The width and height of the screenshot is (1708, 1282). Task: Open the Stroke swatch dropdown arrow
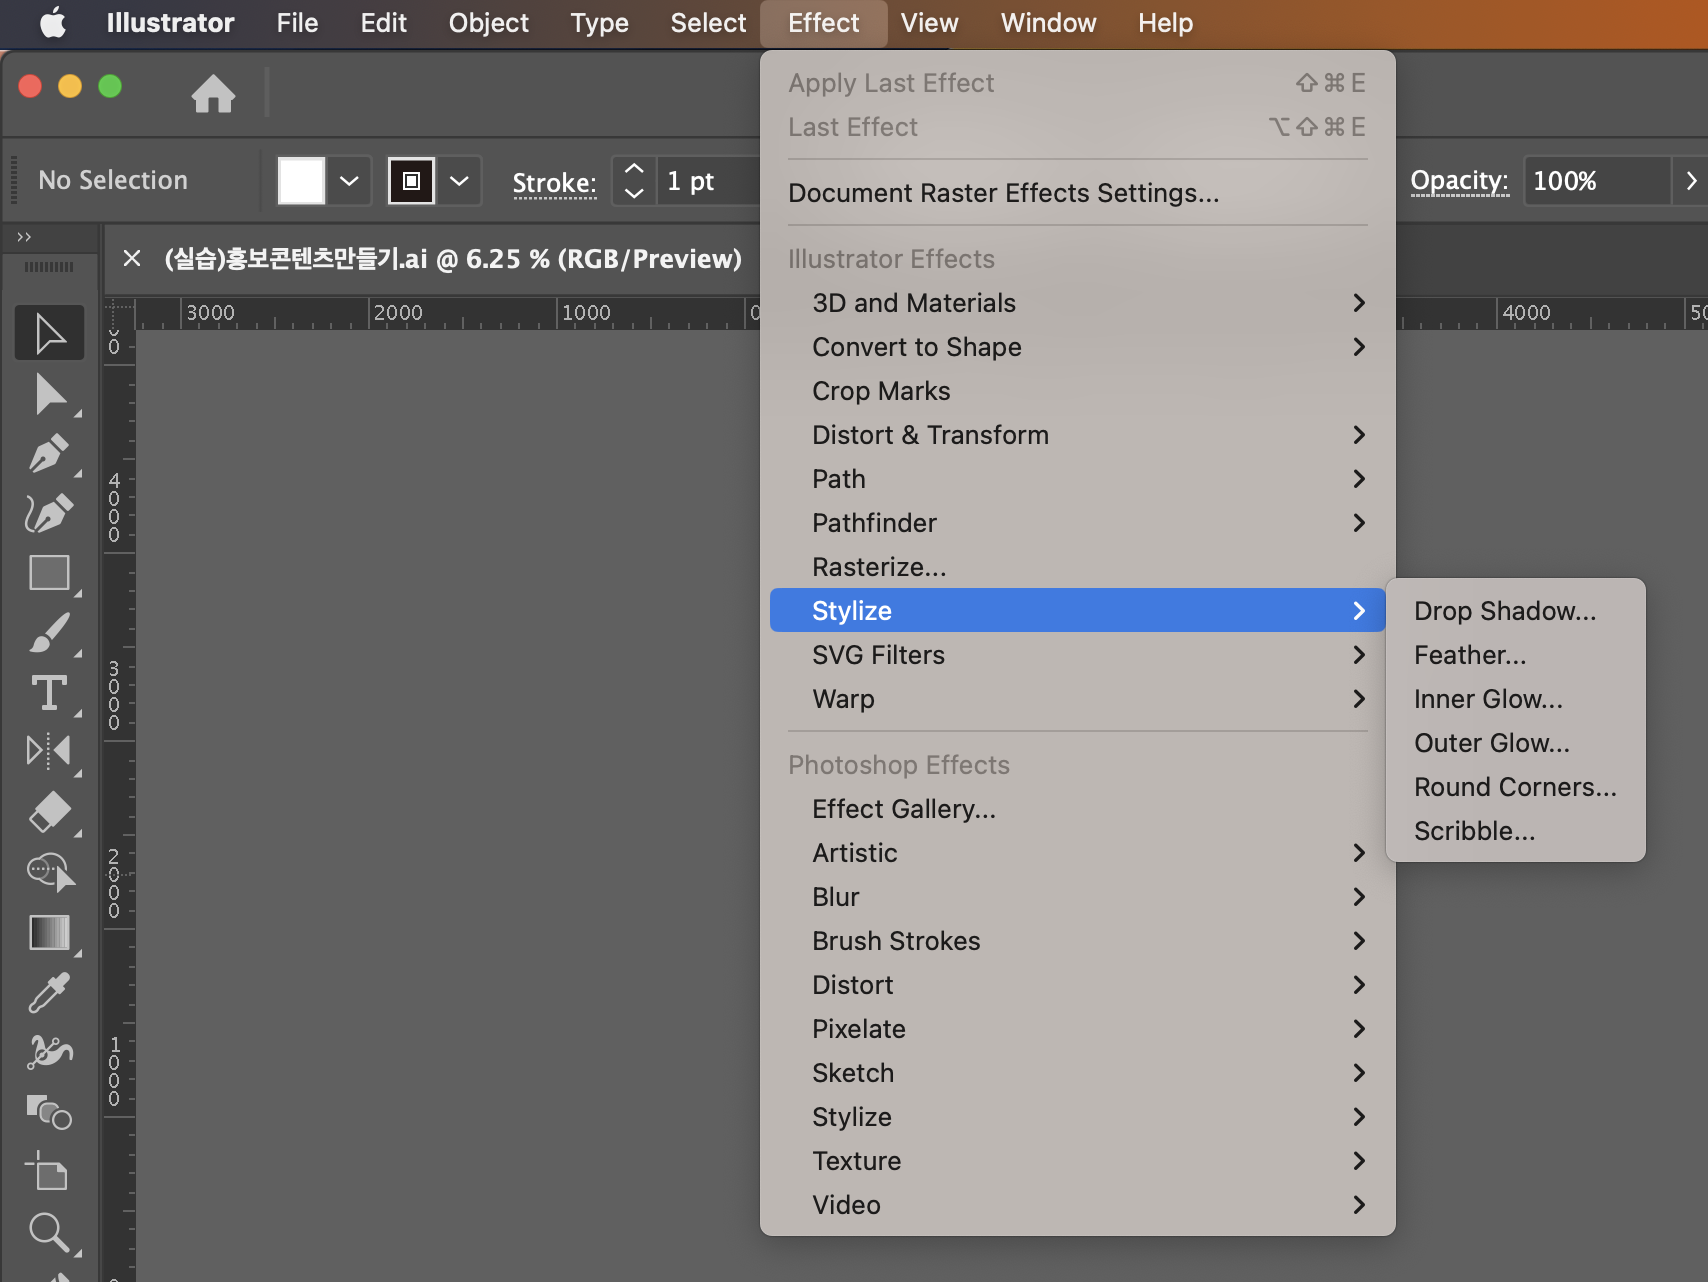click(x=459, y=181)
